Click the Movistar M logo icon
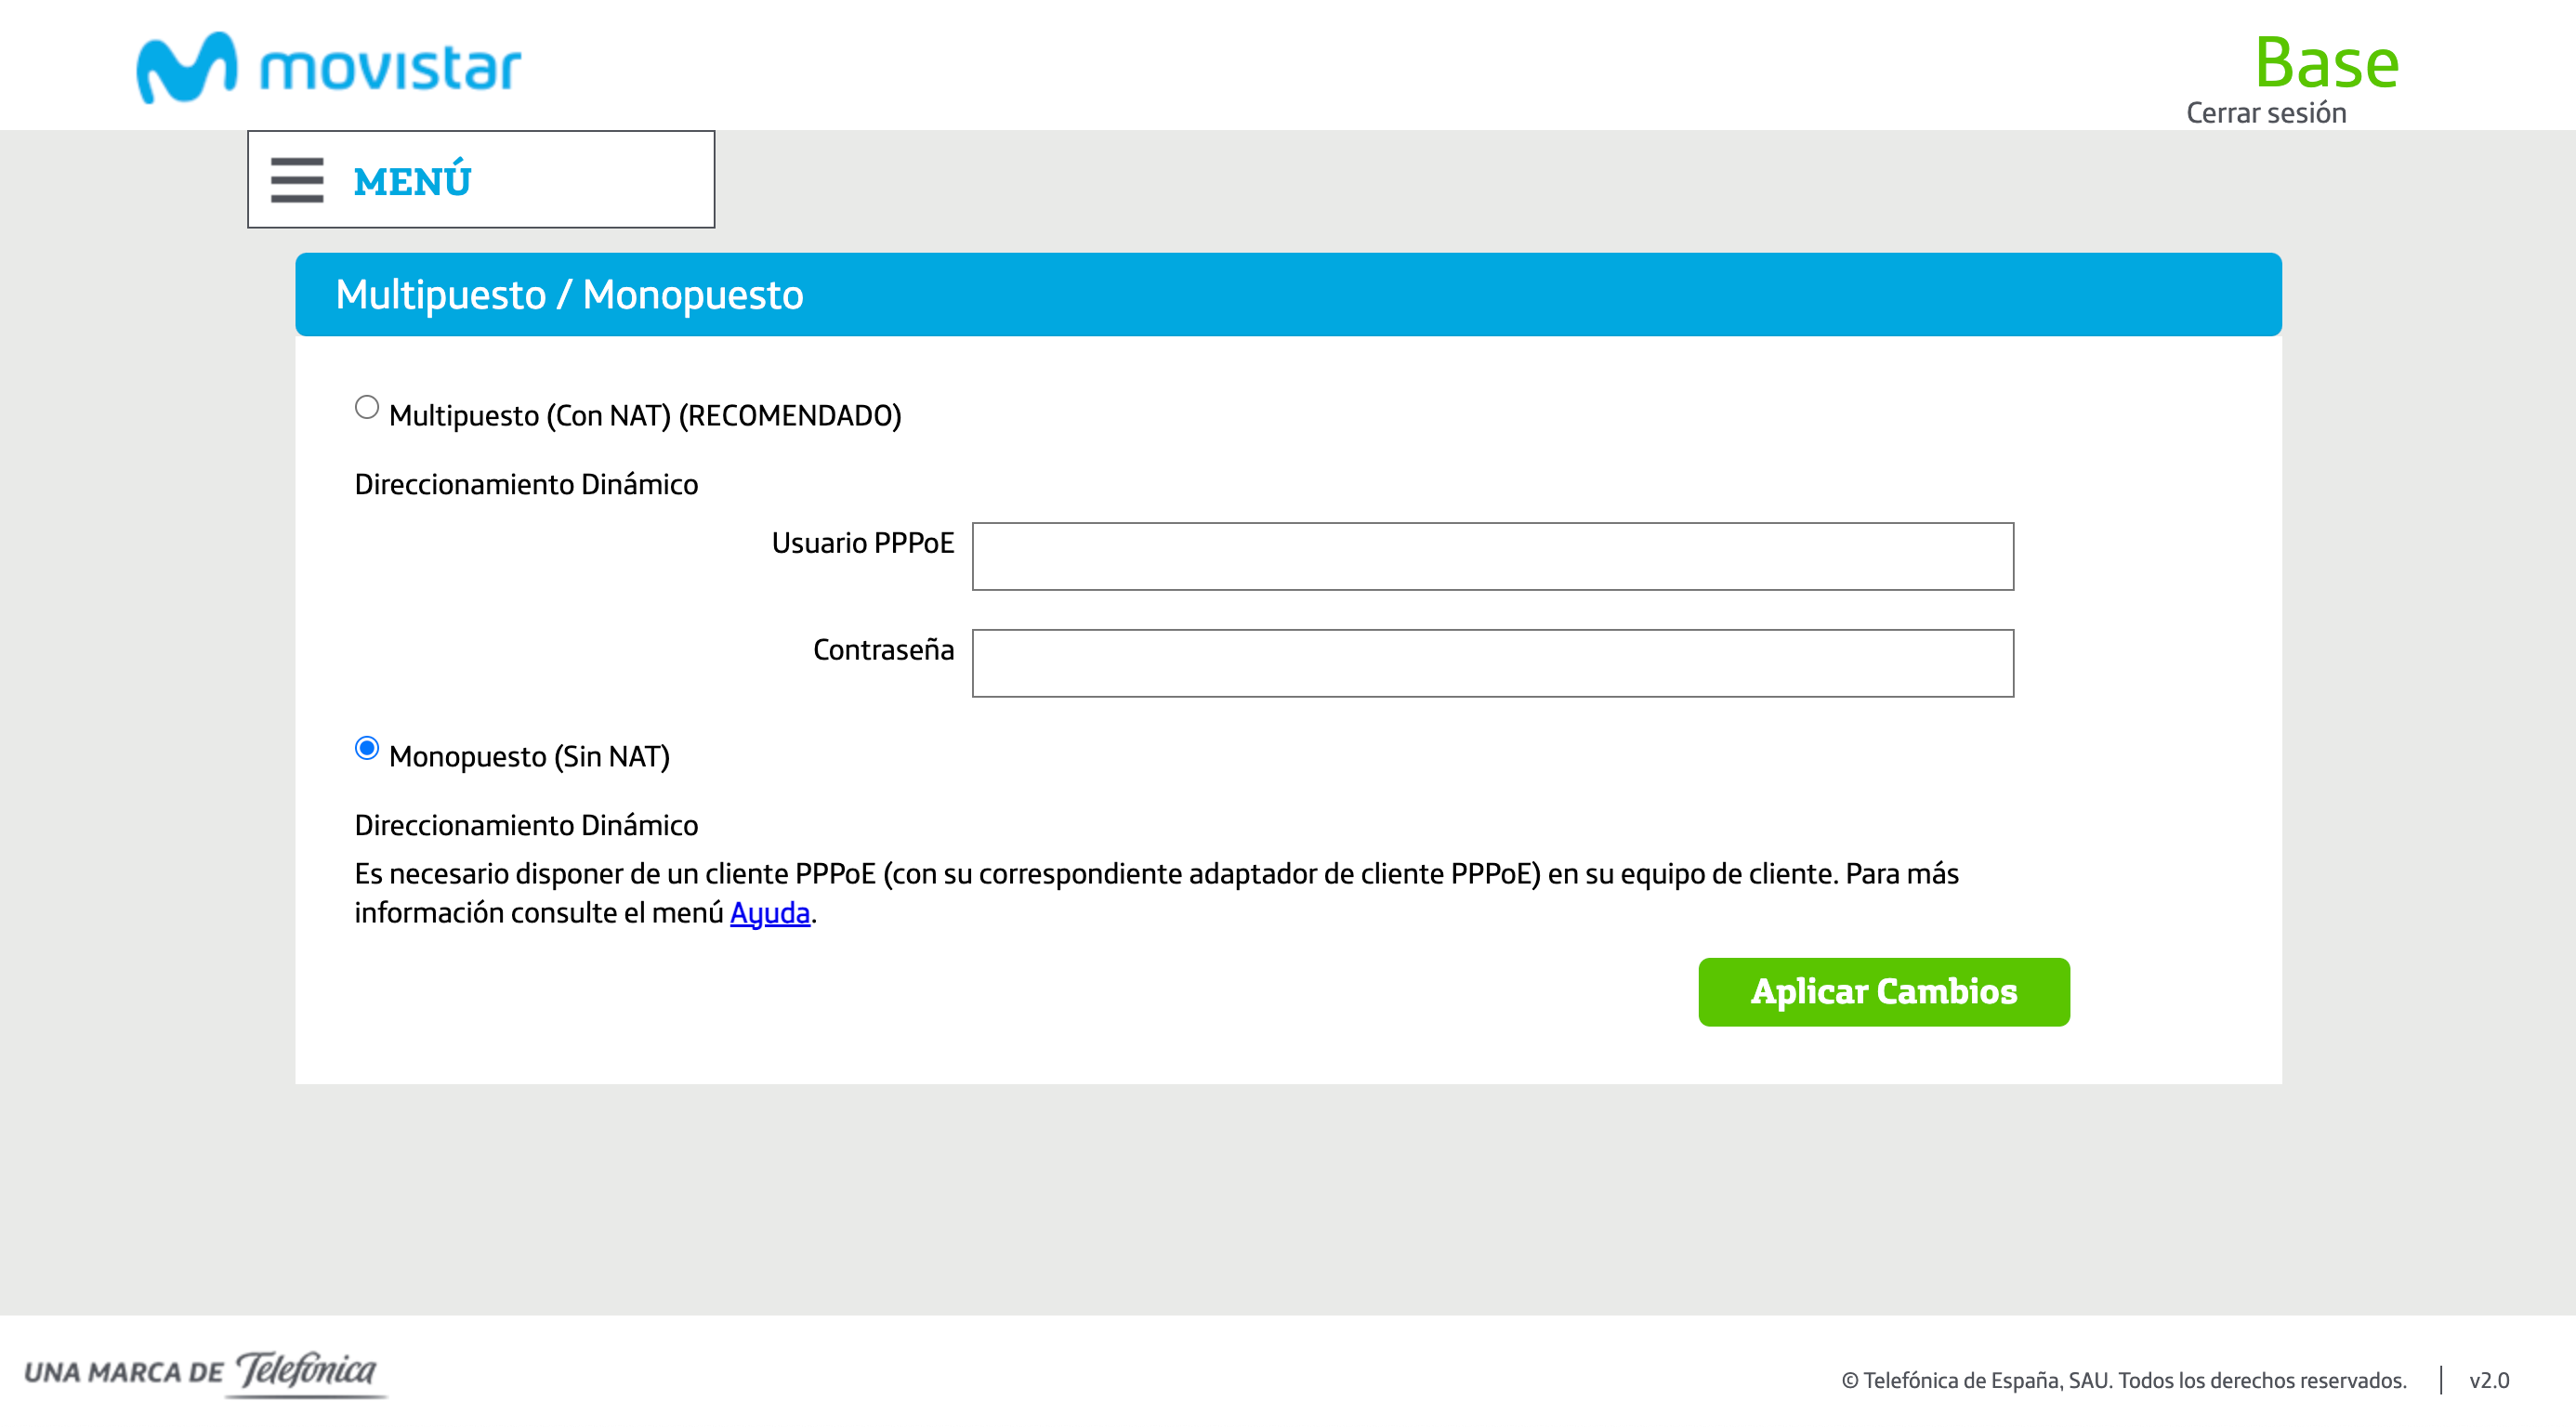Viewport: 2576px width, 1427px height. pyautogui.click(x=187, y=67)
